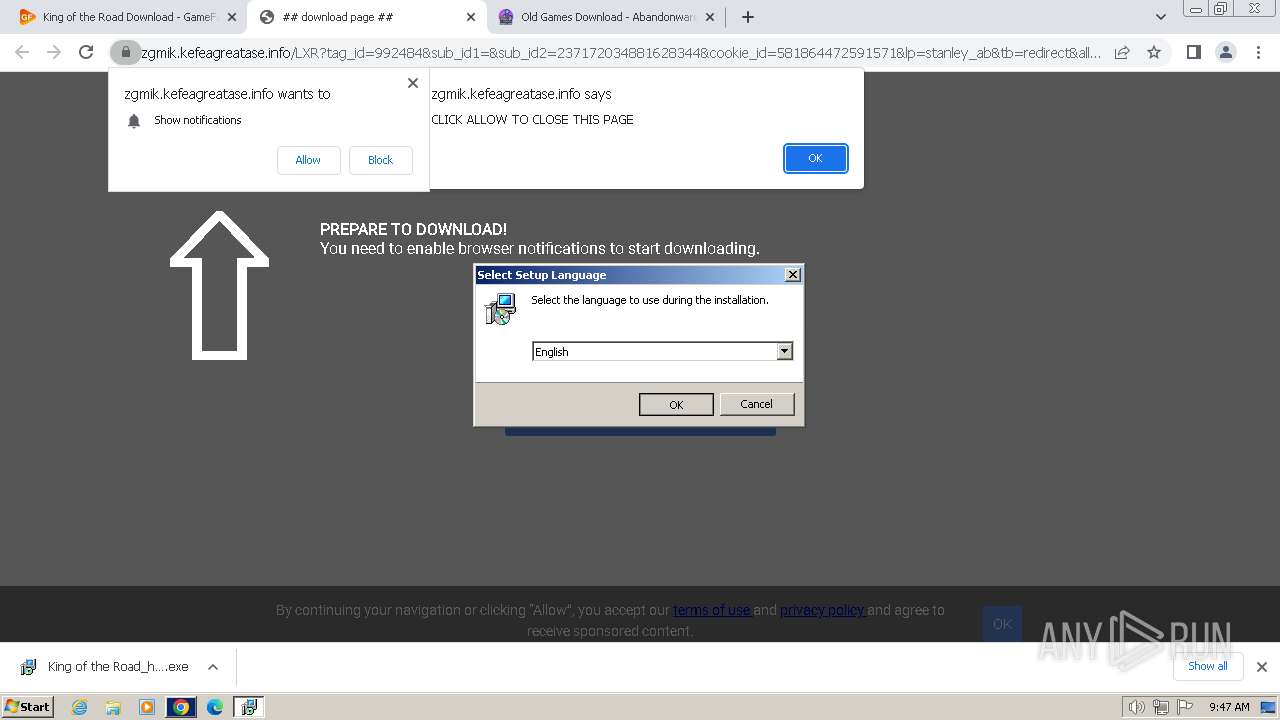Open the Windows Start menu
This screenshot has width=1280, height=720.
28,706
